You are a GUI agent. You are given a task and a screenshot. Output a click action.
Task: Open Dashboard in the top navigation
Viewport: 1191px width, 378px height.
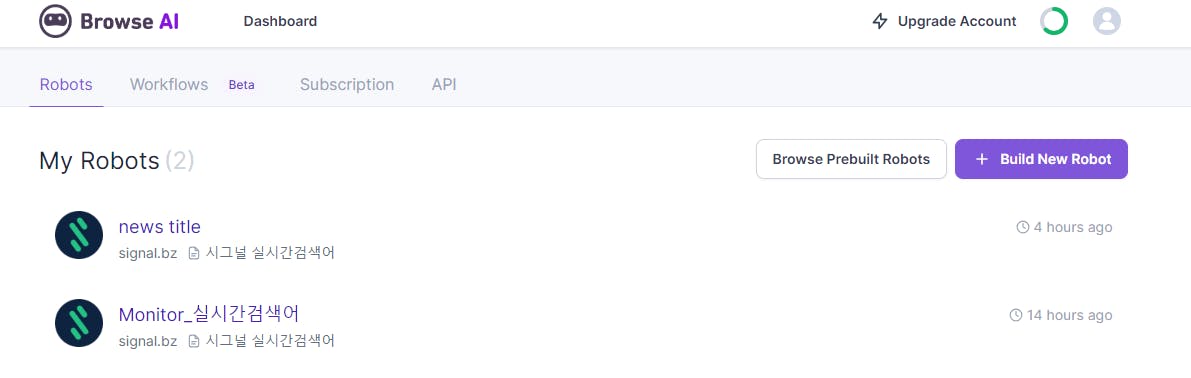click(280, 21)
